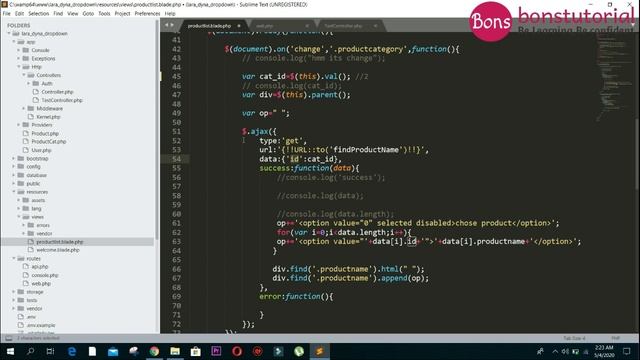Open console.php under routes
Viewport: 640px width, 360px height.
(x=44, y=275)
